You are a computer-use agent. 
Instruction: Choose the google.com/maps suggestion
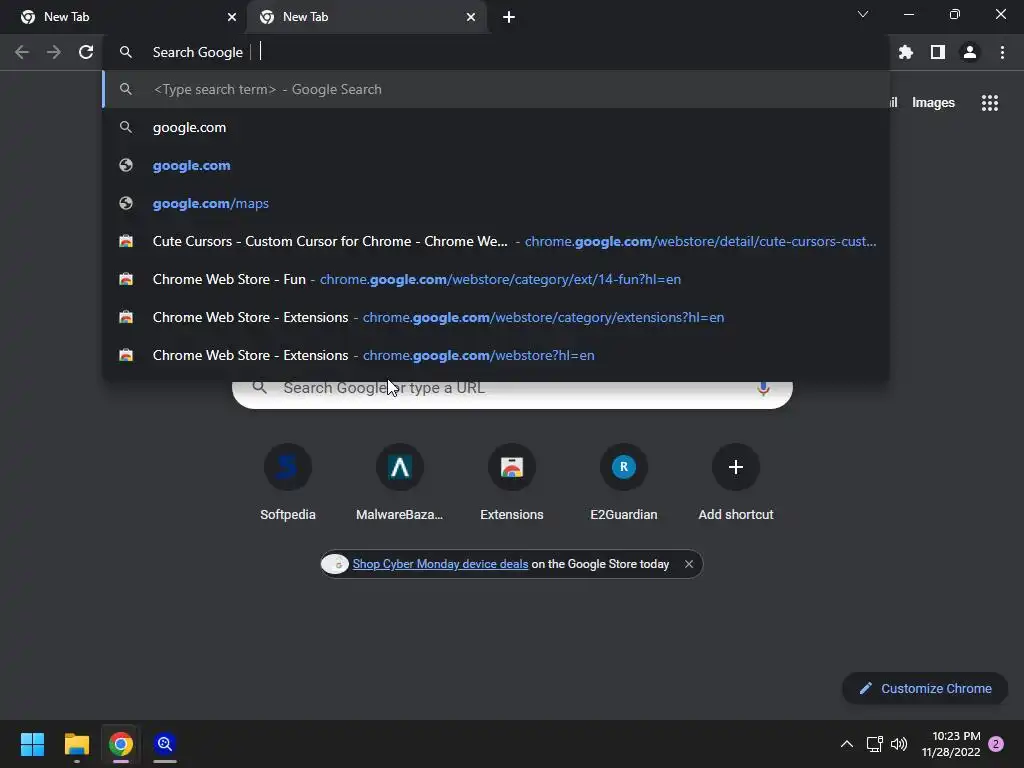click(496, 203)
